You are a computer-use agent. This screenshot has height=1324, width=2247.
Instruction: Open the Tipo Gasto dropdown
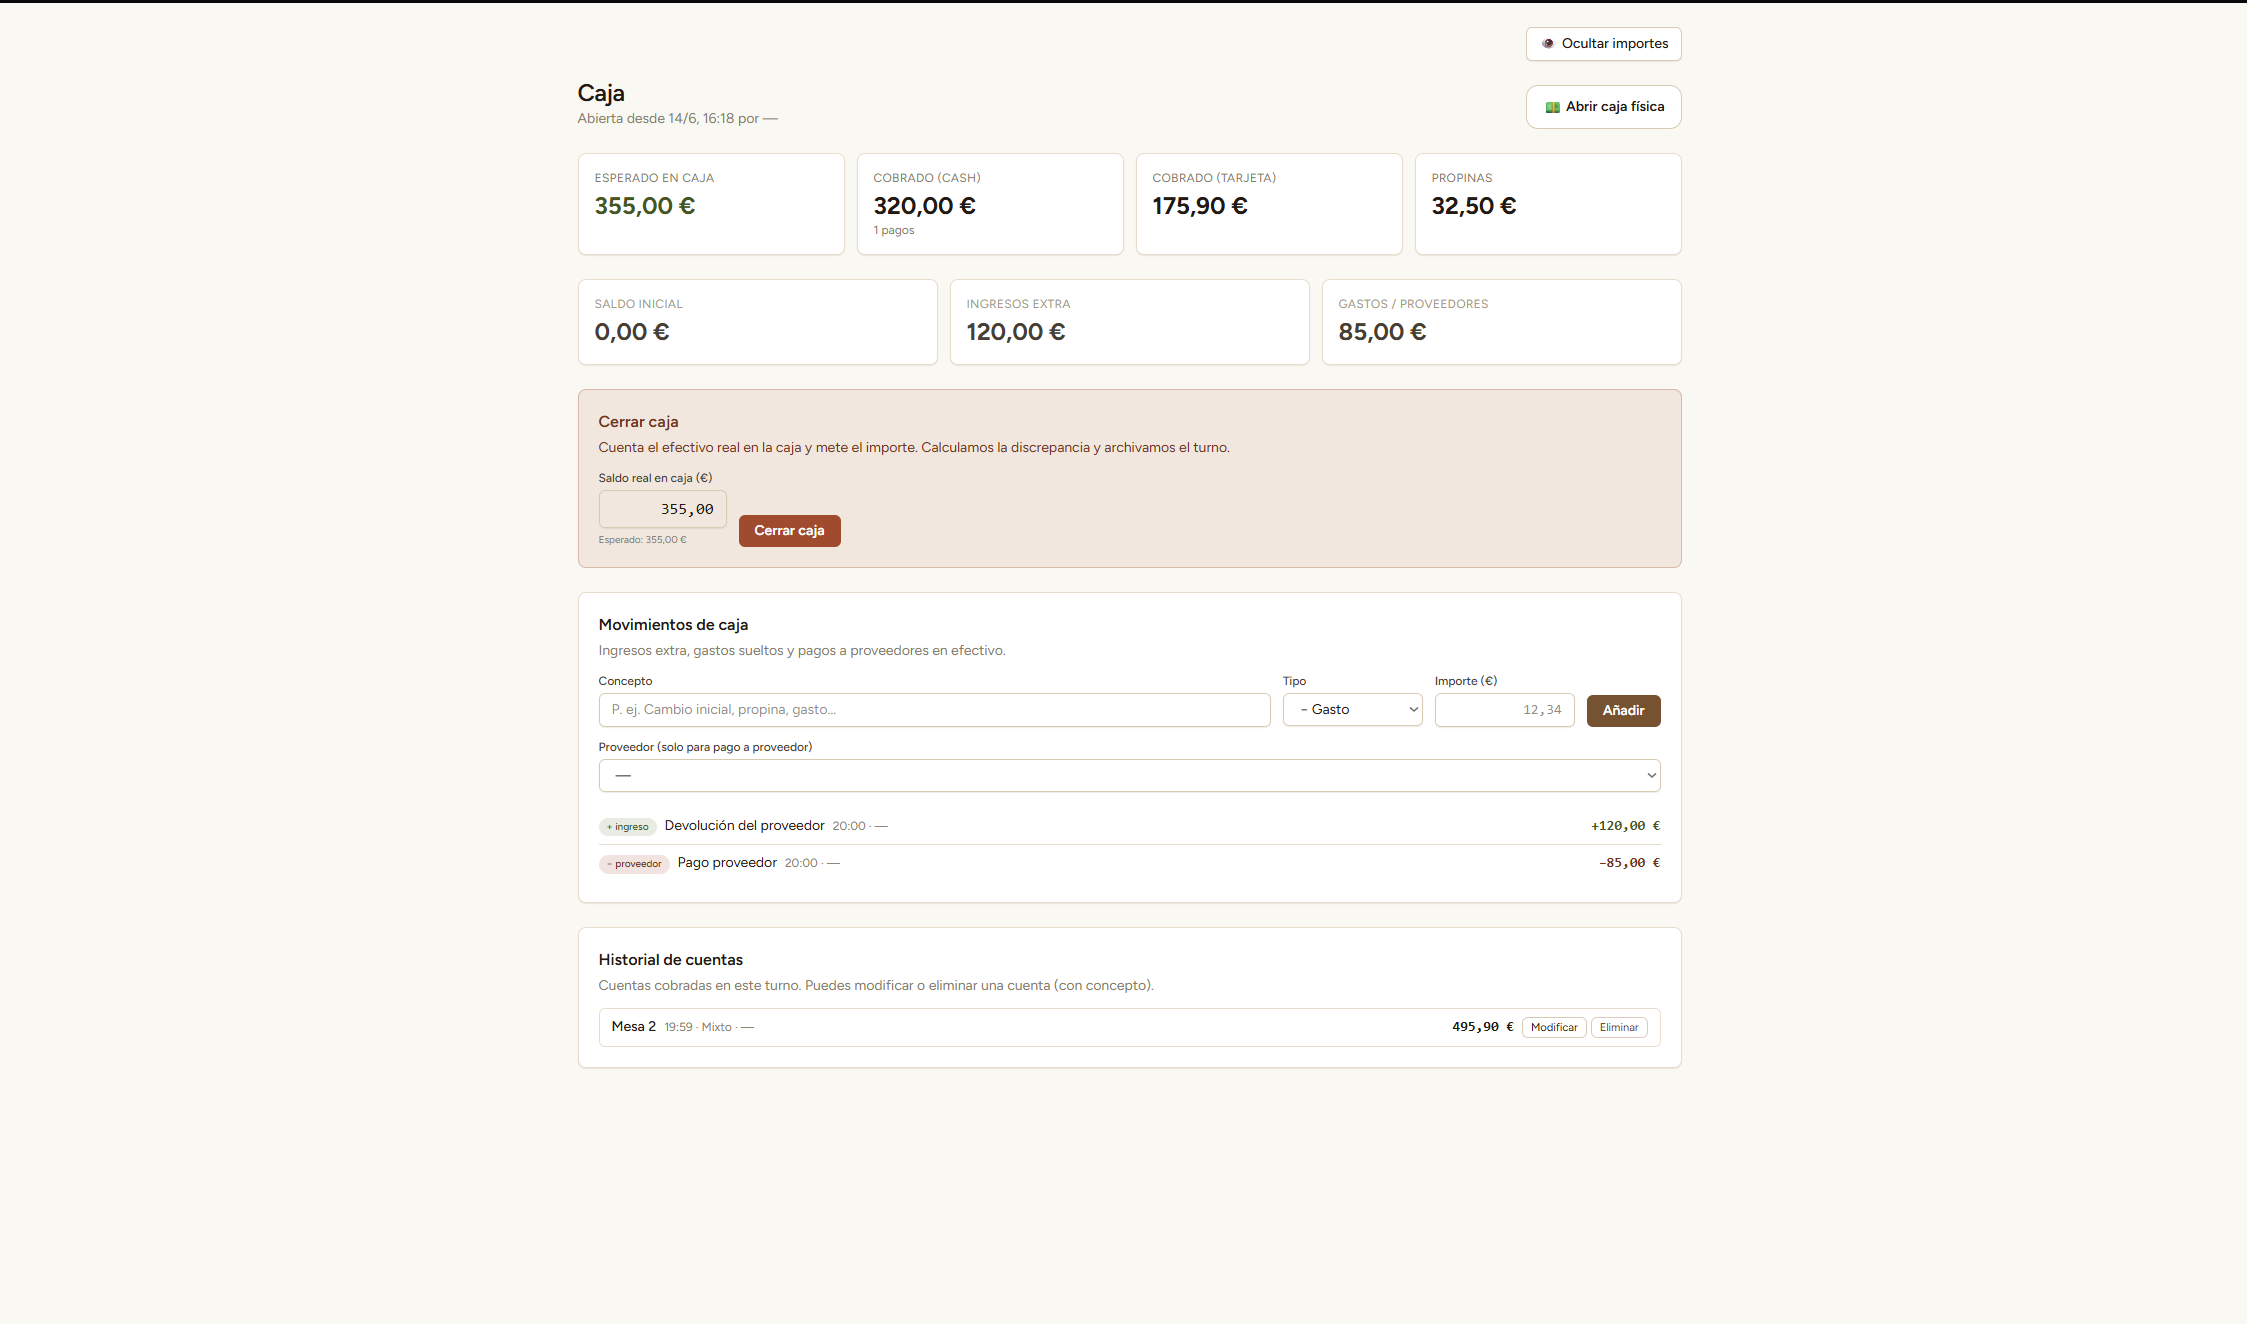1352,710
